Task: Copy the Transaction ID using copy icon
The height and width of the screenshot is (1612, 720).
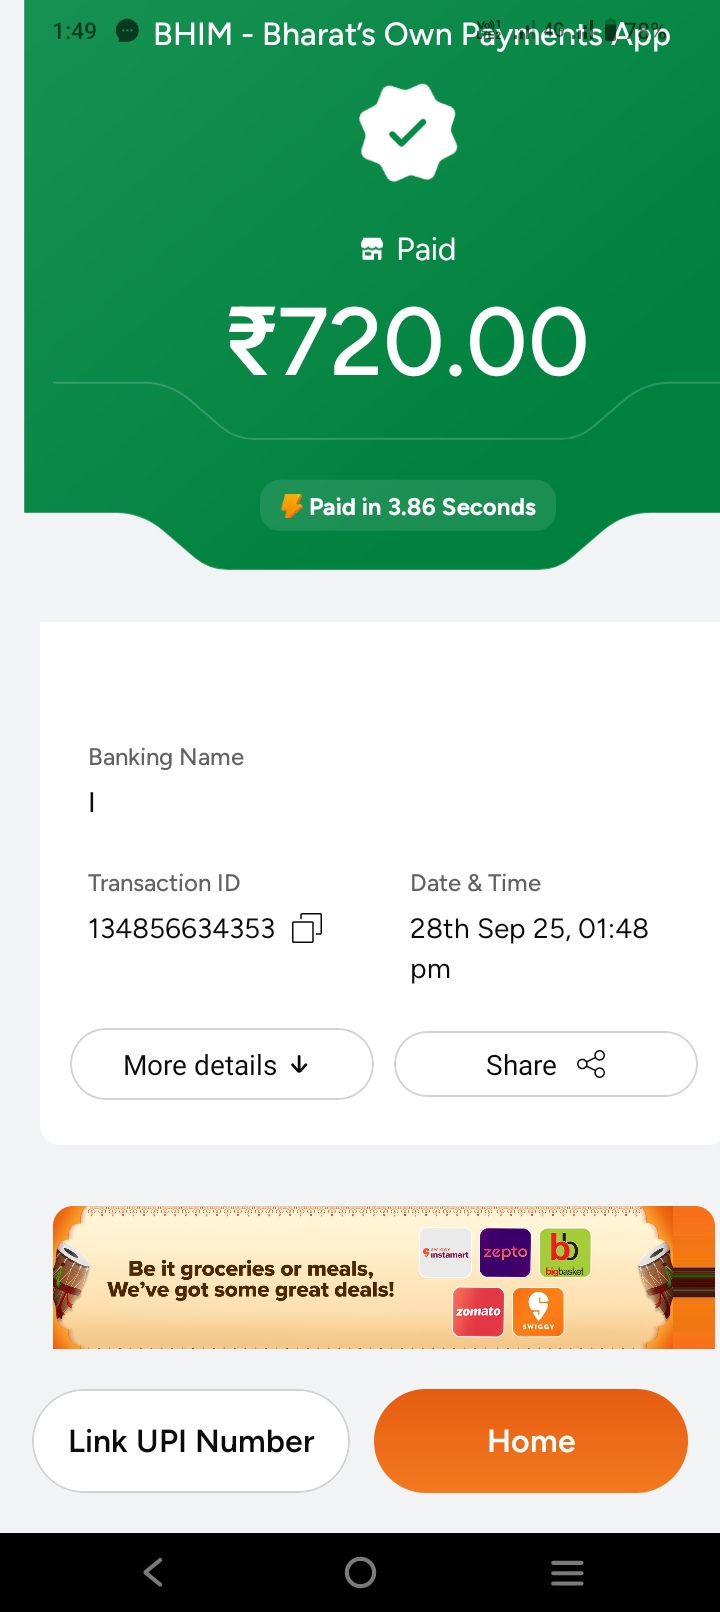Action: pos(306,929)
